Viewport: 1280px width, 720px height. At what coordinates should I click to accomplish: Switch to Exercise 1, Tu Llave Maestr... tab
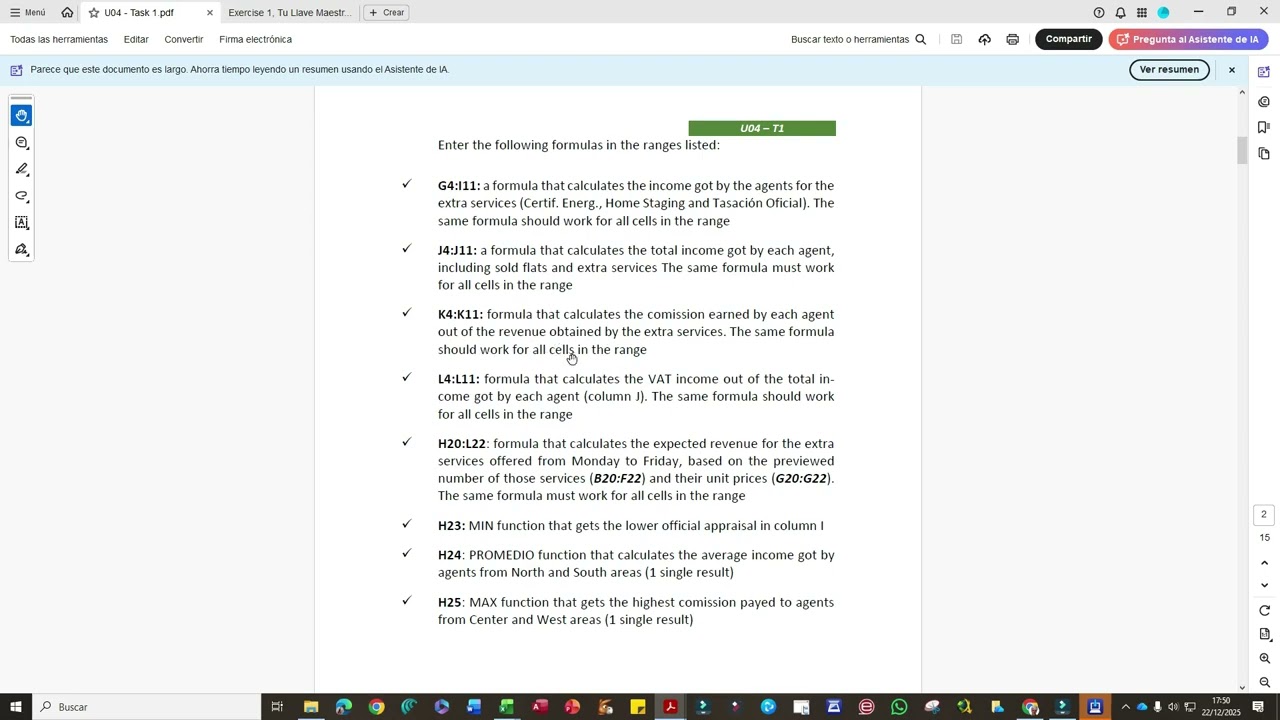point(290,13)
